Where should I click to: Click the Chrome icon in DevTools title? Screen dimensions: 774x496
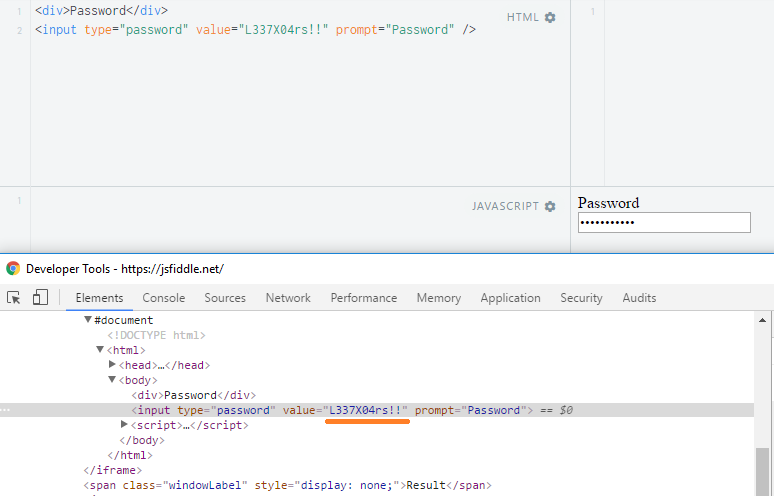coord(13,268)
